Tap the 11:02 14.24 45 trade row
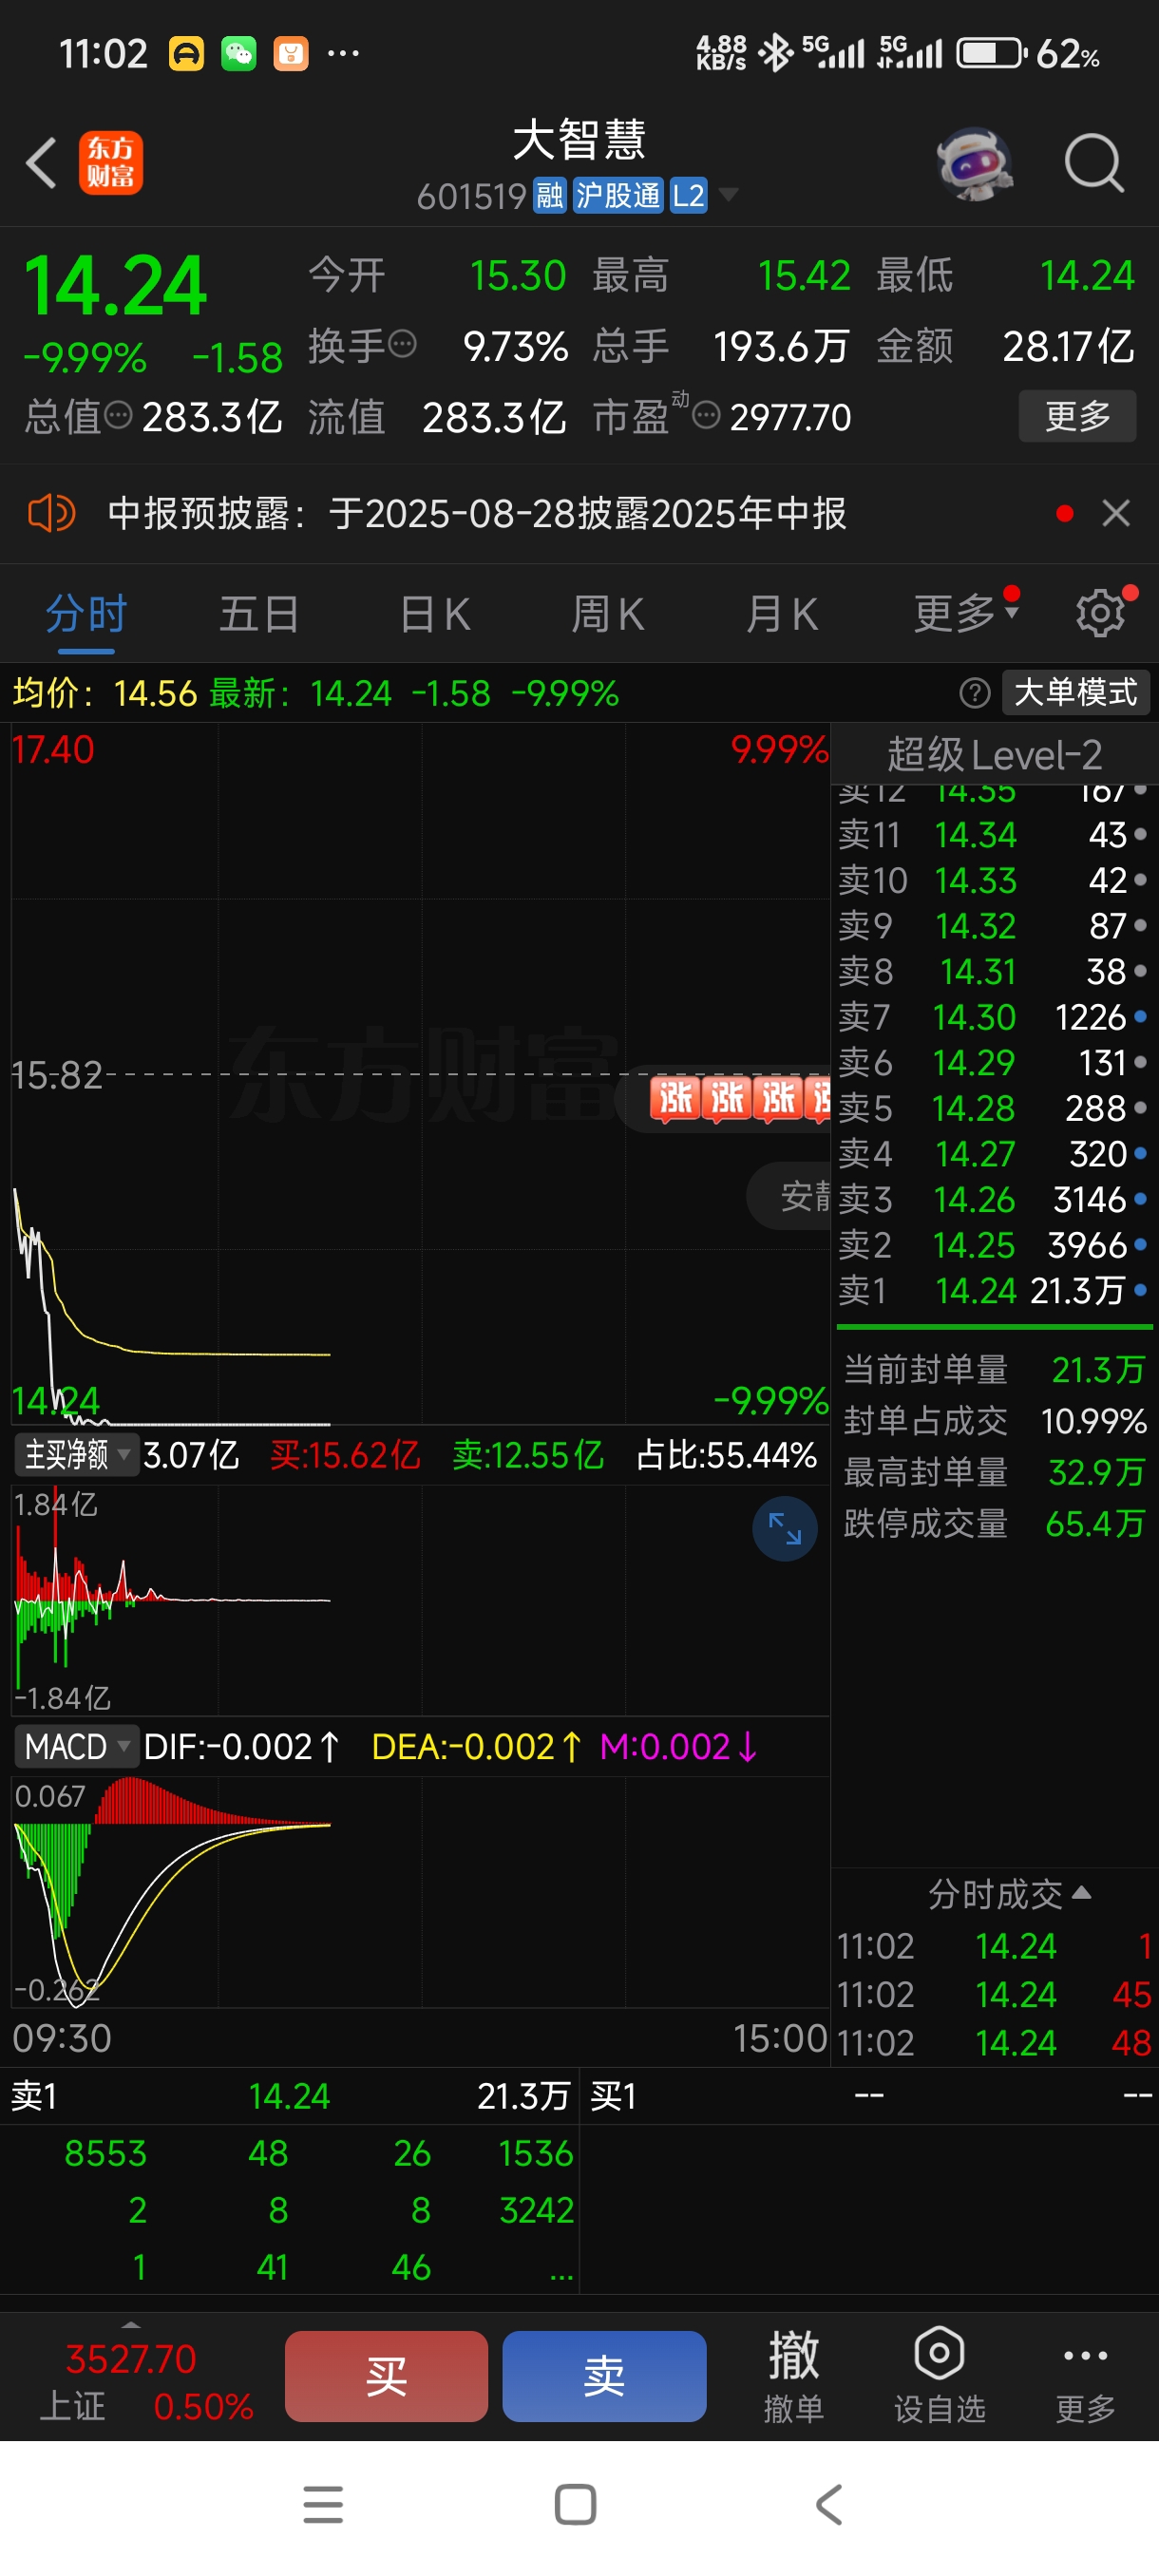1159x2576 pixels. 996,1994
